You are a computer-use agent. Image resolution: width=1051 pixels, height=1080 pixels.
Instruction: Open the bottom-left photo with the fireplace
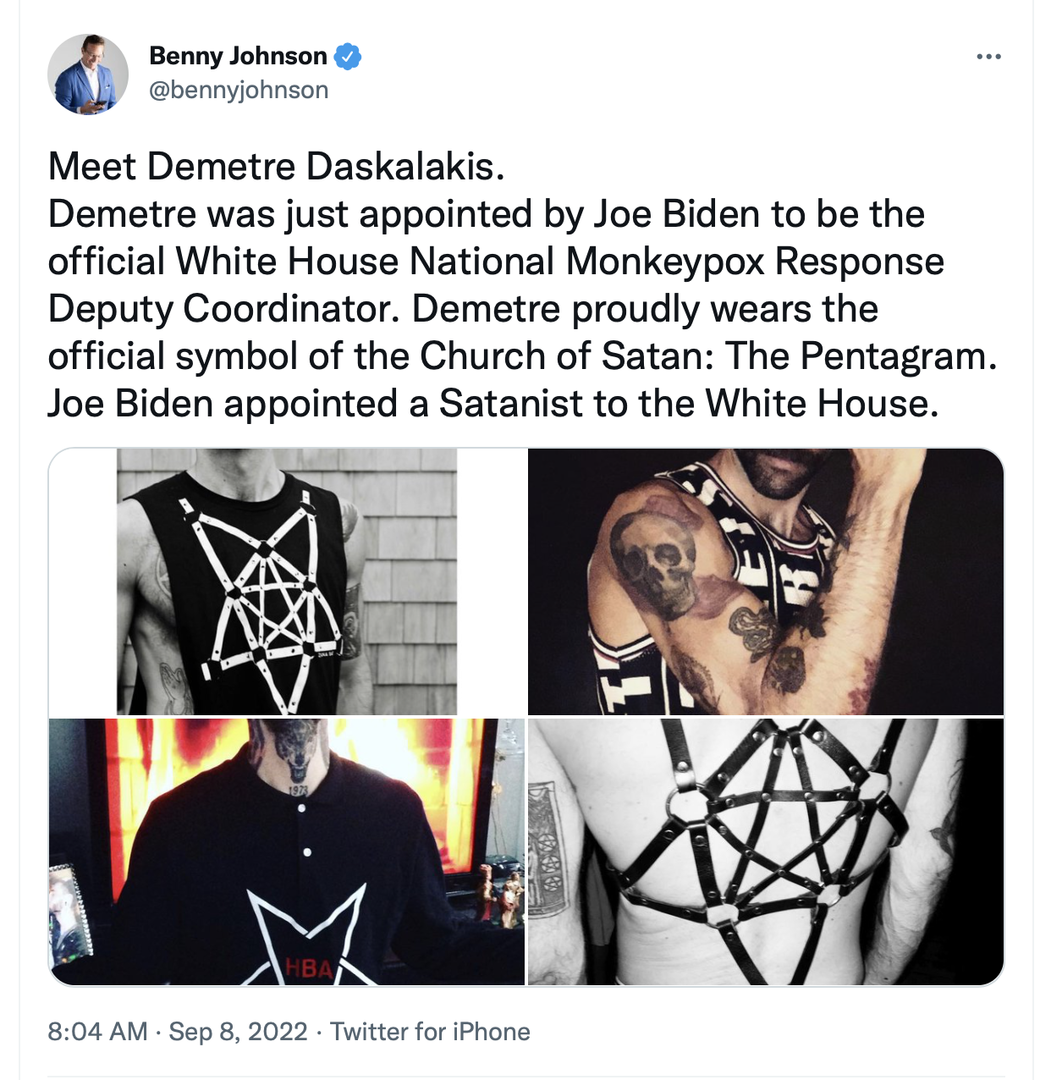287,851
